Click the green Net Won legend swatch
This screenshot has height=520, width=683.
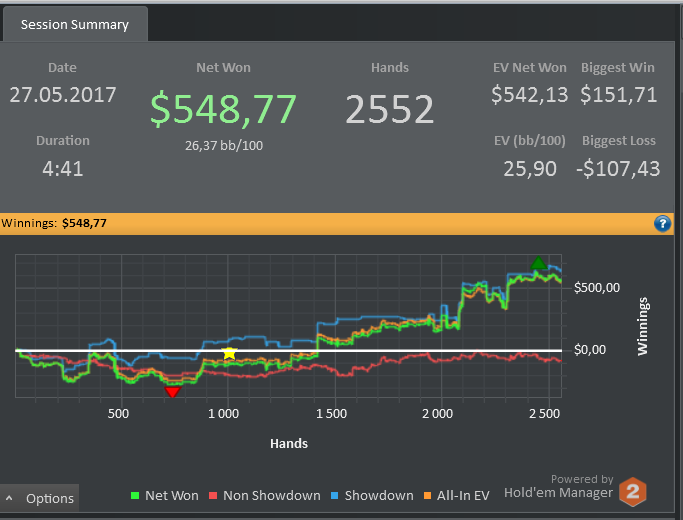click(135, 495)
